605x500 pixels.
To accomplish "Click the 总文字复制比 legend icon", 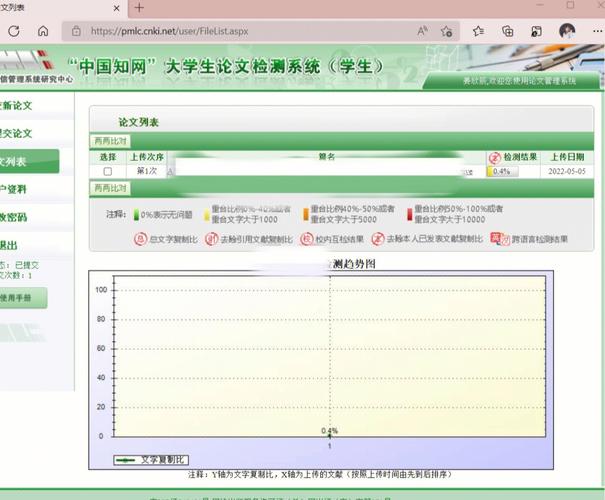I will (140, 239).
